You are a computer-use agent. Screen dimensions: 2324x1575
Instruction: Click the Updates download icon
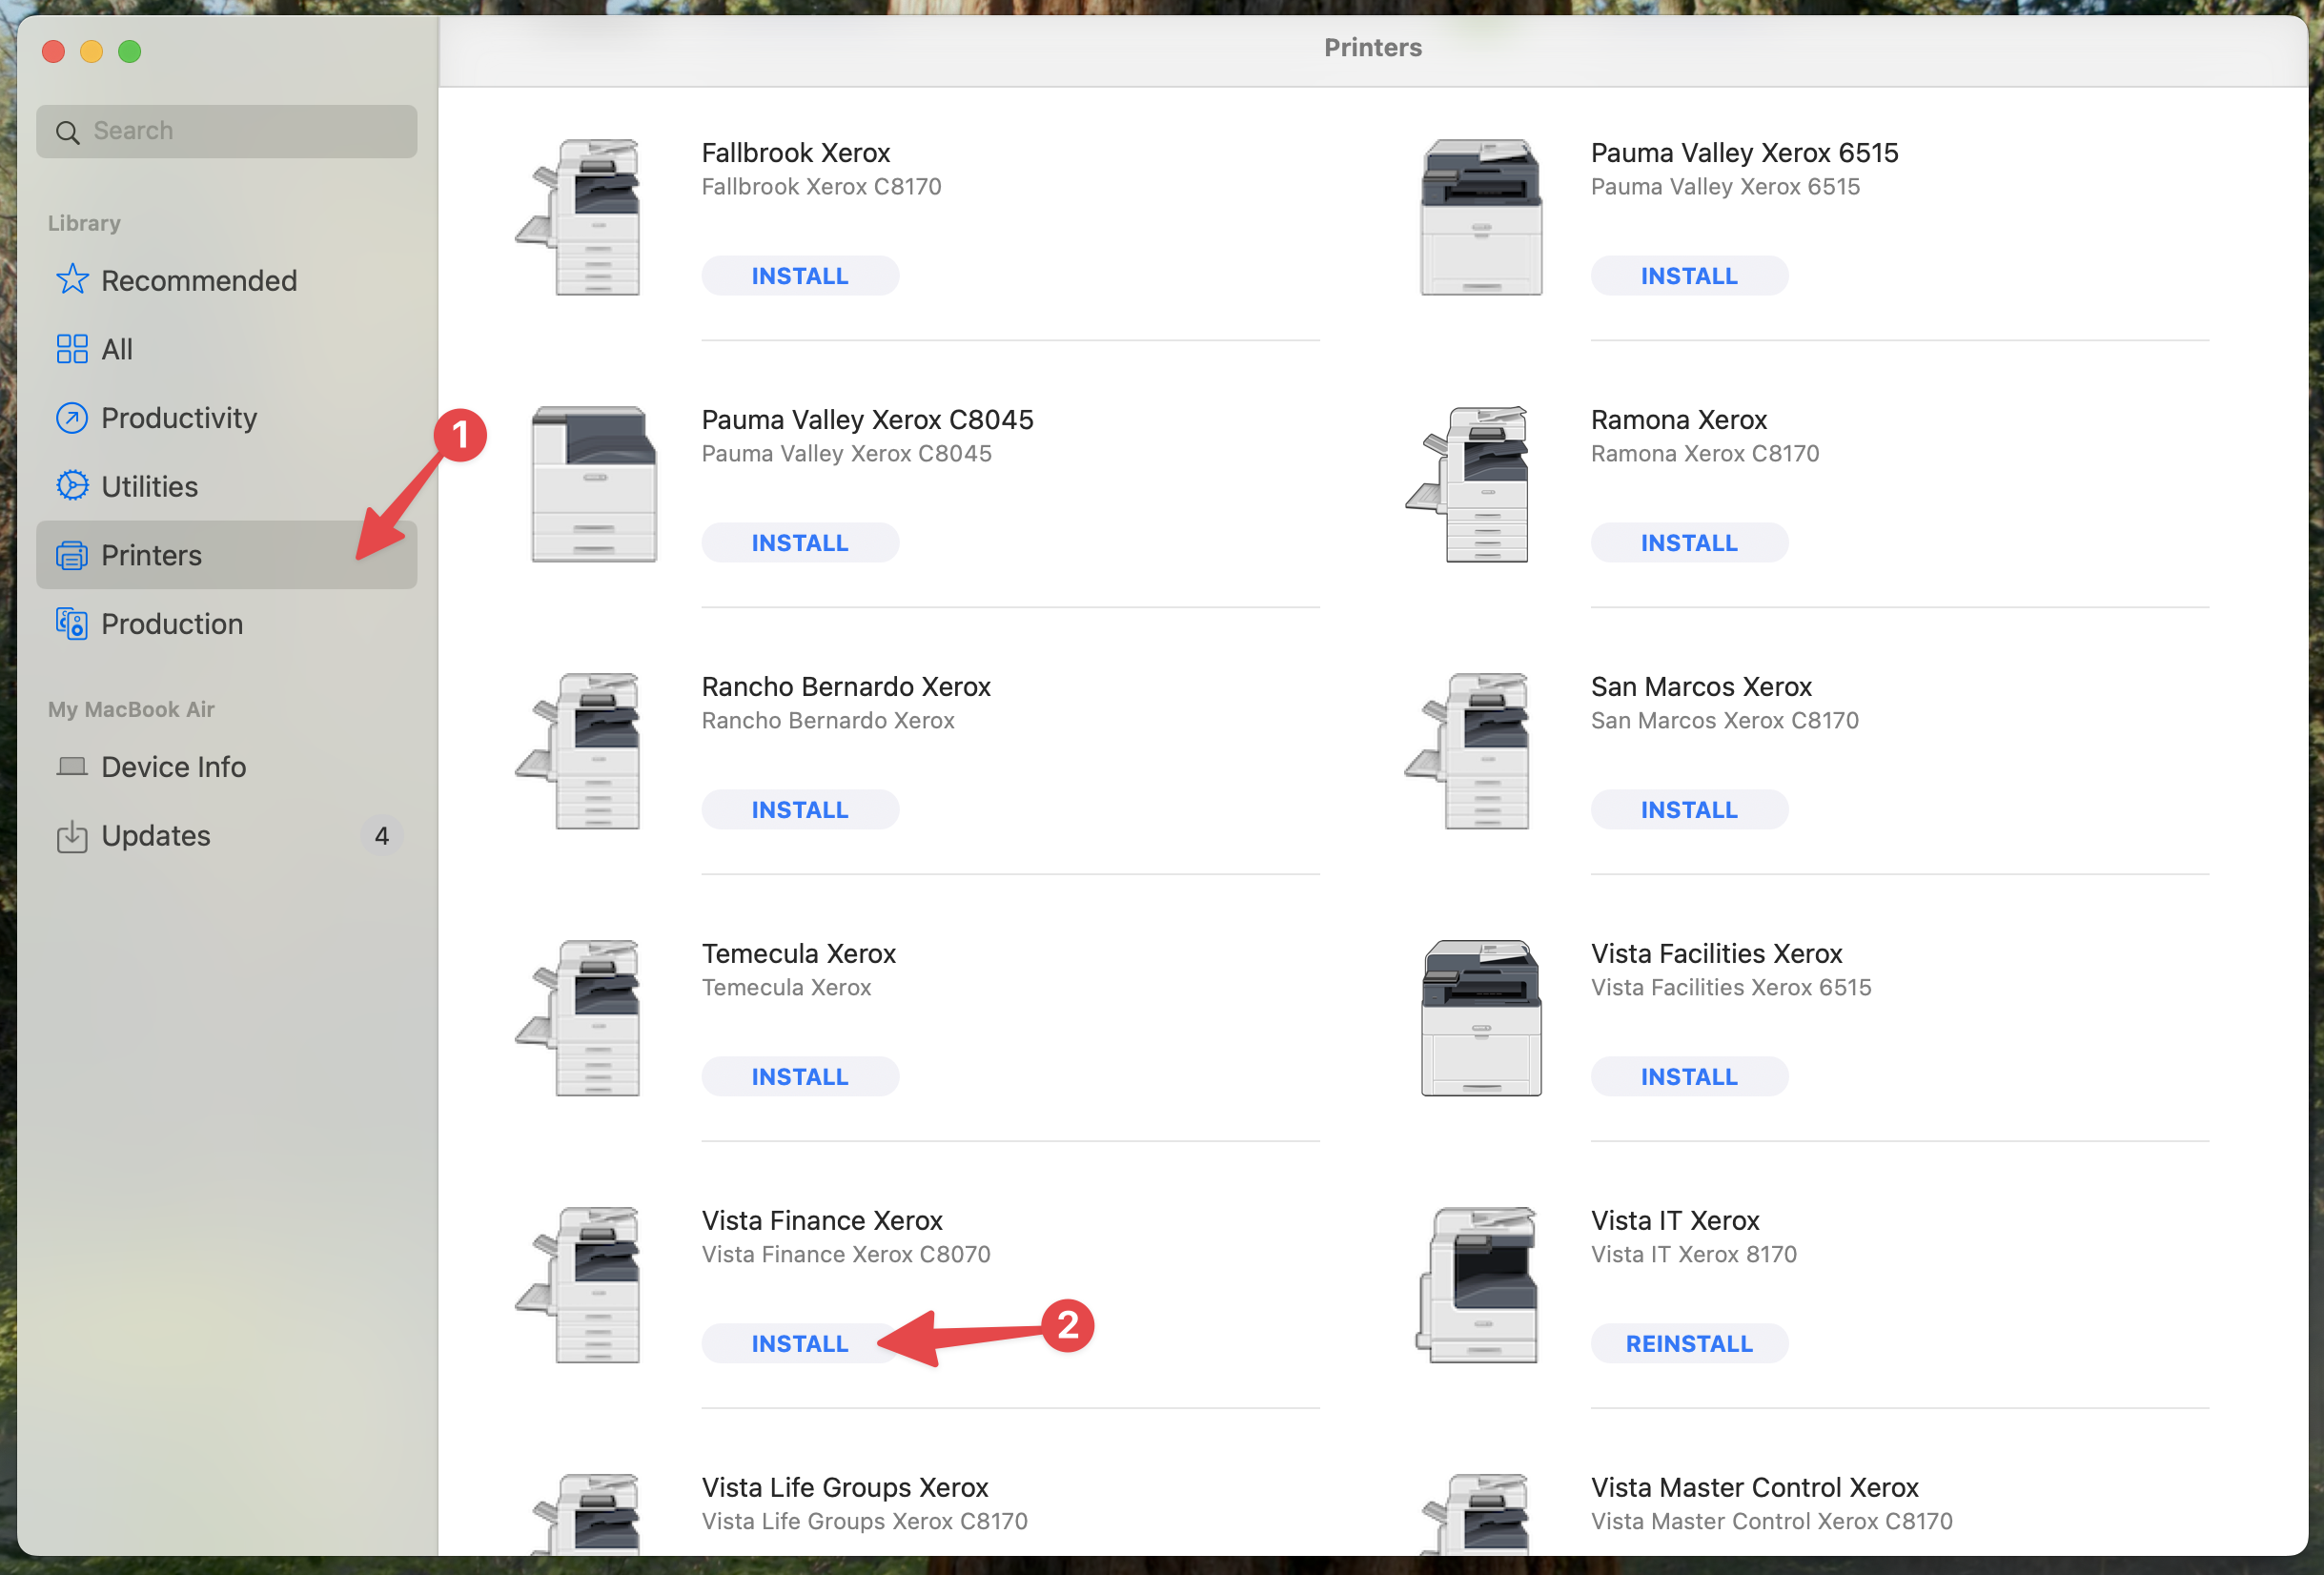71,836
